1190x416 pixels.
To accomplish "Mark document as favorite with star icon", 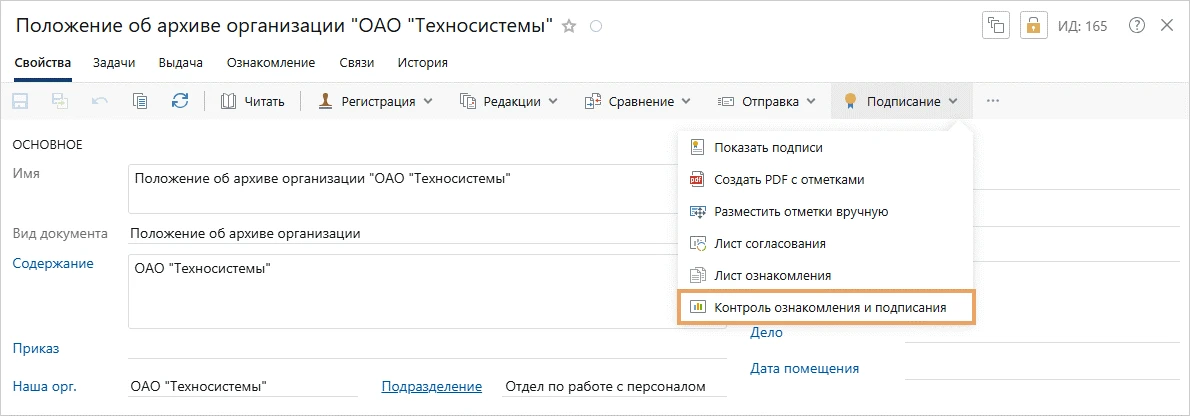I will click(569, 27).
